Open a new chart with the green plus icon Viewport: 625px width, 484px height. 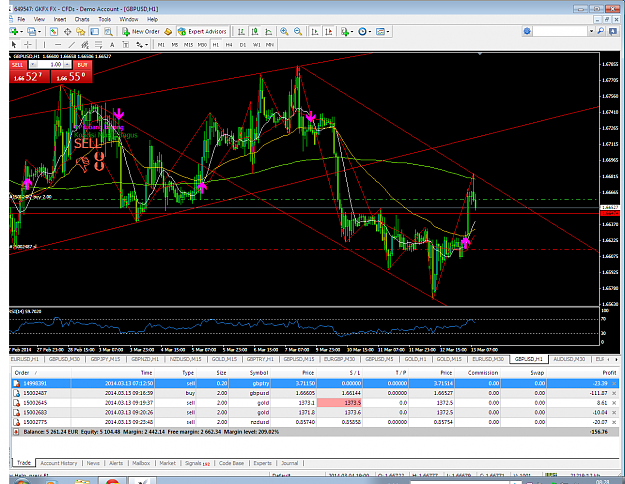14,31
